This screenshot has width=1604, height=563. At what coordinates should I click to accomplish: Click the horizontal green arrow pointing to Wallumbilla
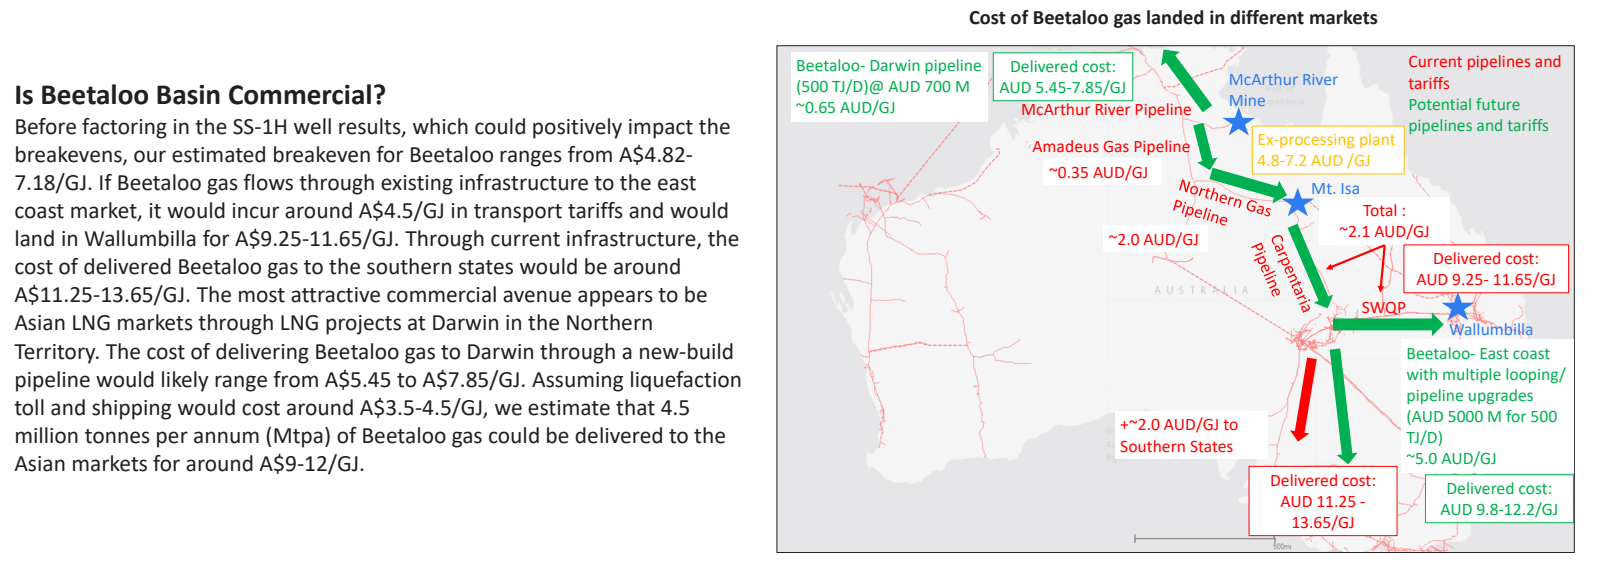click(1387, 324)
